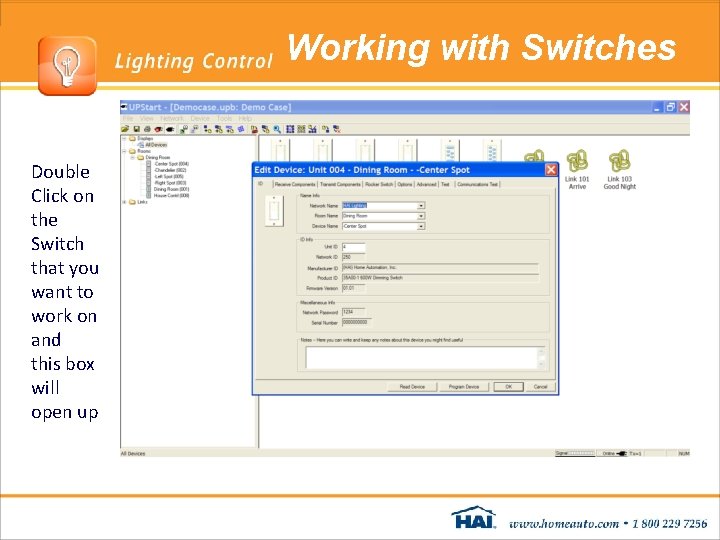Screen dimensions: 720x540
Task: Click the Firmware Version field
Action: tap(354, 288)
